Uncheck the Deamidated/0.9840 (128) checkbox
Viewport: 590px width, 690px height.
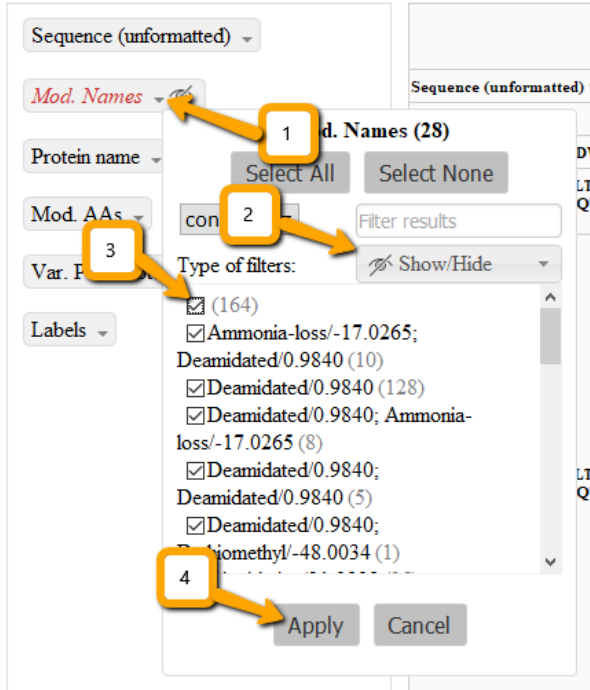[x=195, y=388]
